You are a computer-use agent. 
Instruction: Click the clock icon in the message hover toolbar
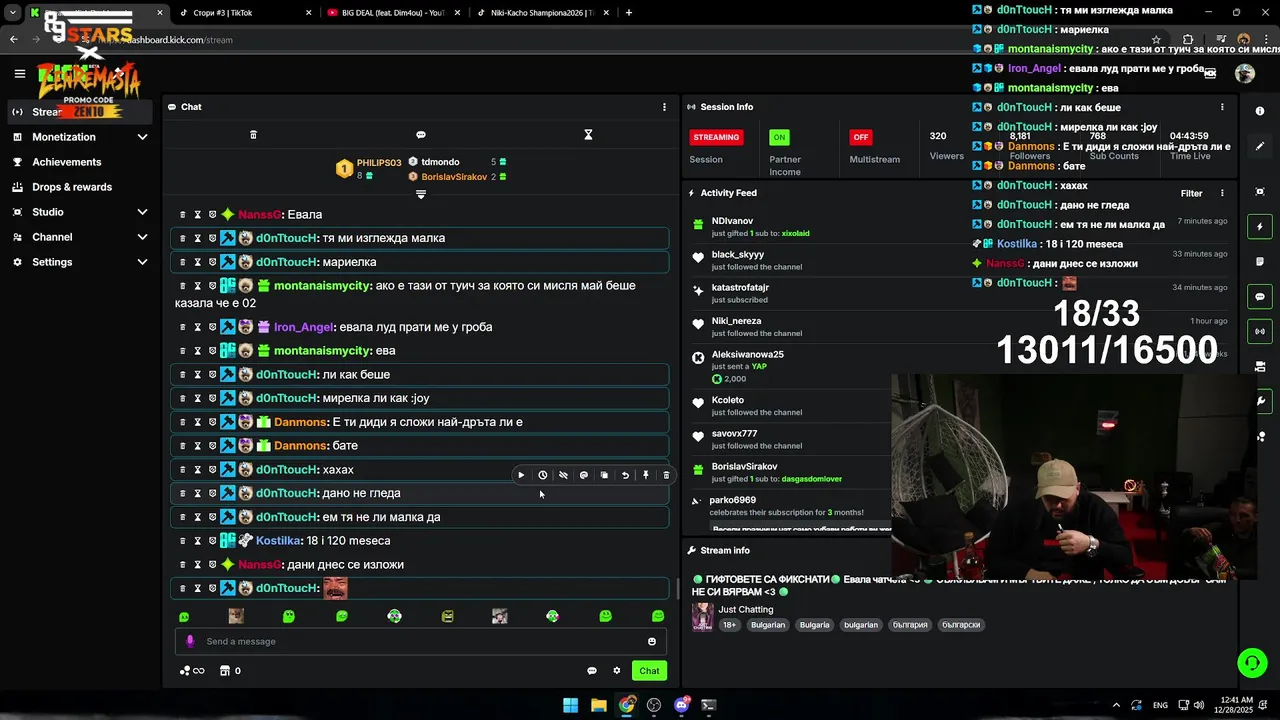click(543, 476)
